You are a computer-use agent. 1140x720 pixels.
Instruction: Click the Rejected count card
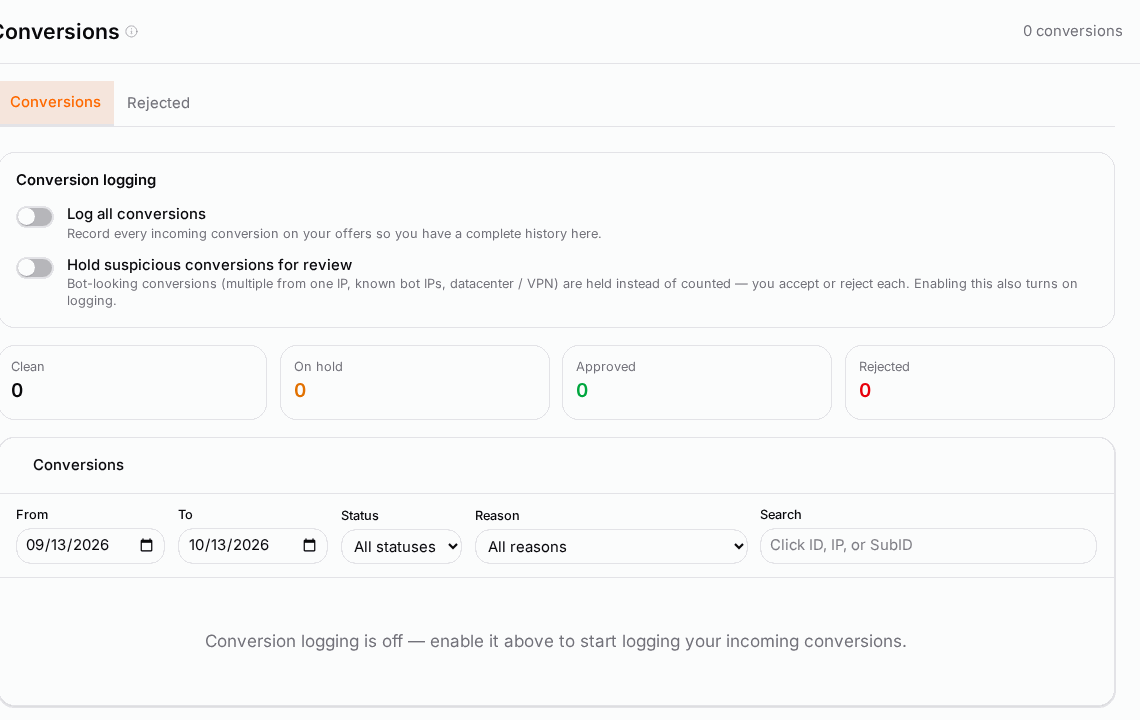[x=979, y=383]
